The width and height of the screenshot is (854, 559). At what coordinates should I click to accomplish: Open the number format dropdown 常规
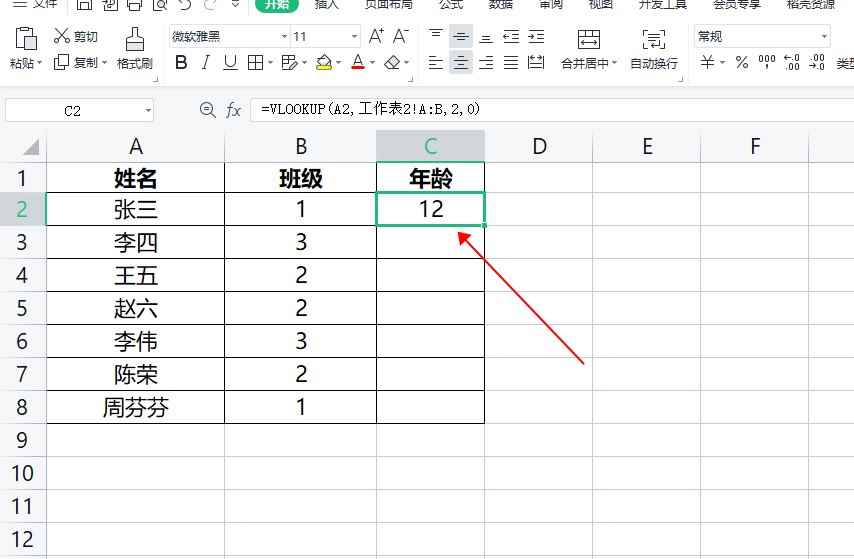[825, 37]
